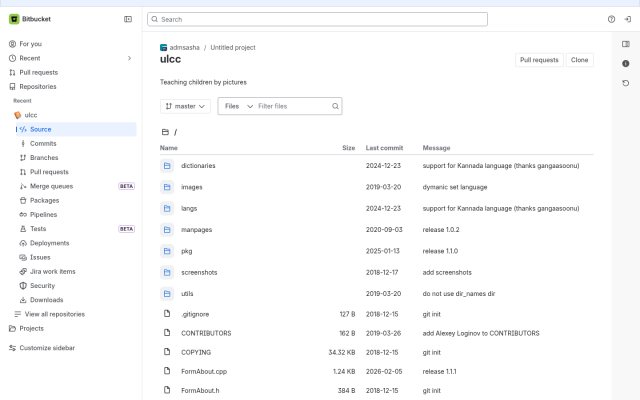Screen dimensions: 640x400
Task: Open the admsasha breadcrumb link
Action: point(184,48)
